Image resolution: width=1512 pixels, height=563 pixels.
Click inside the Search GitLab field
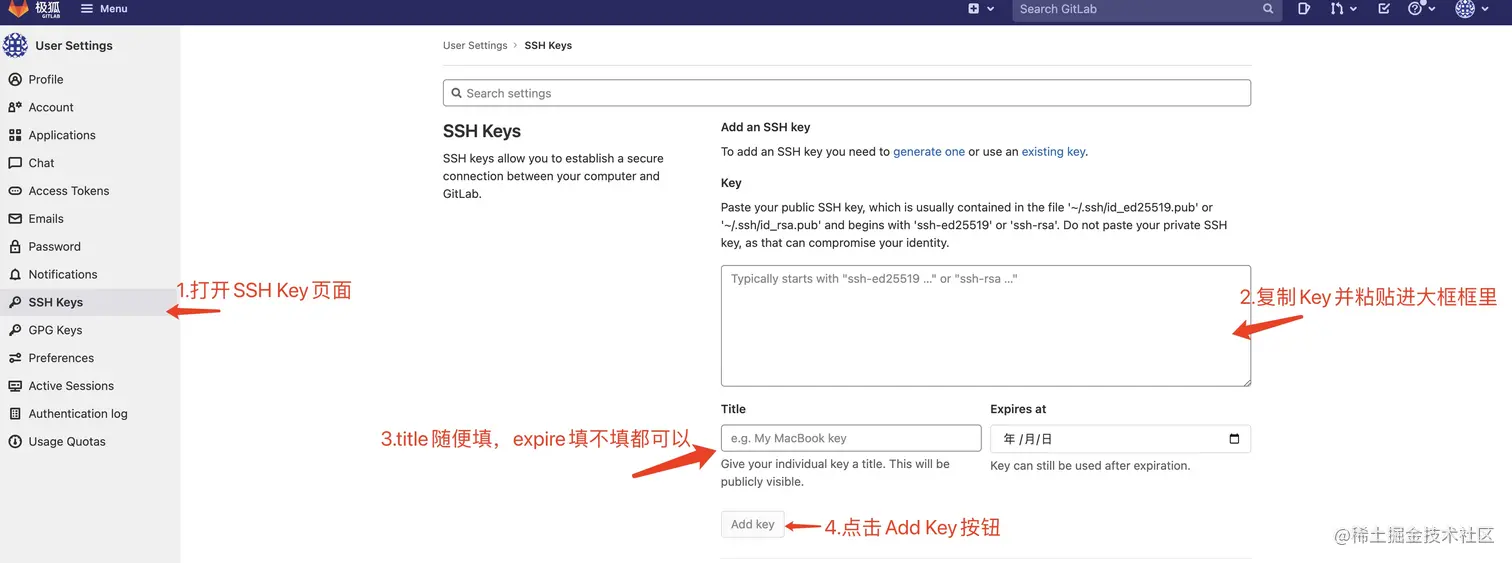pos(1146,9)
